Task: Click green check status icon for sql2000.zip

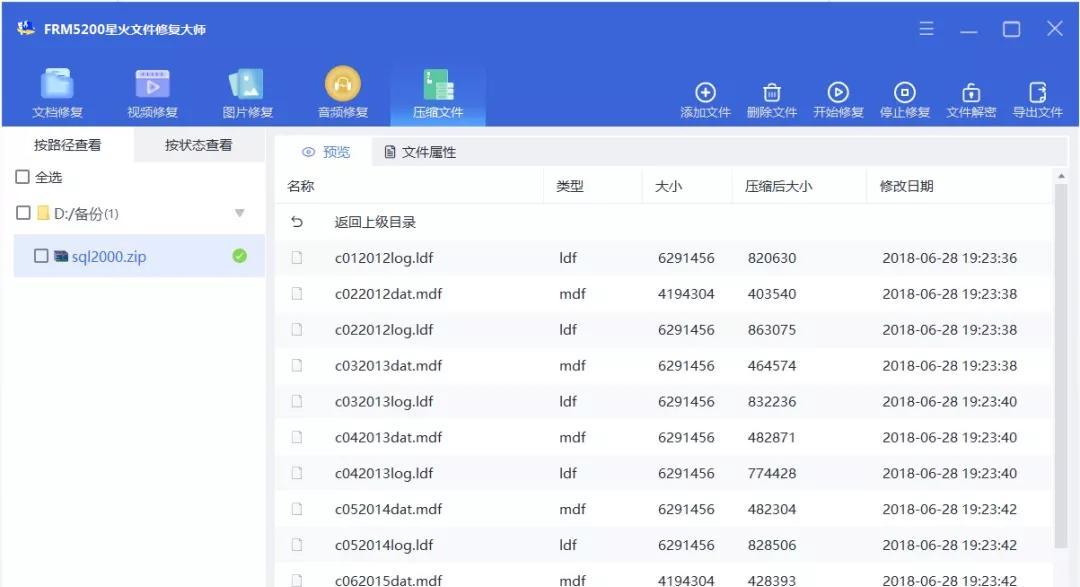Action: click(240, 256)
